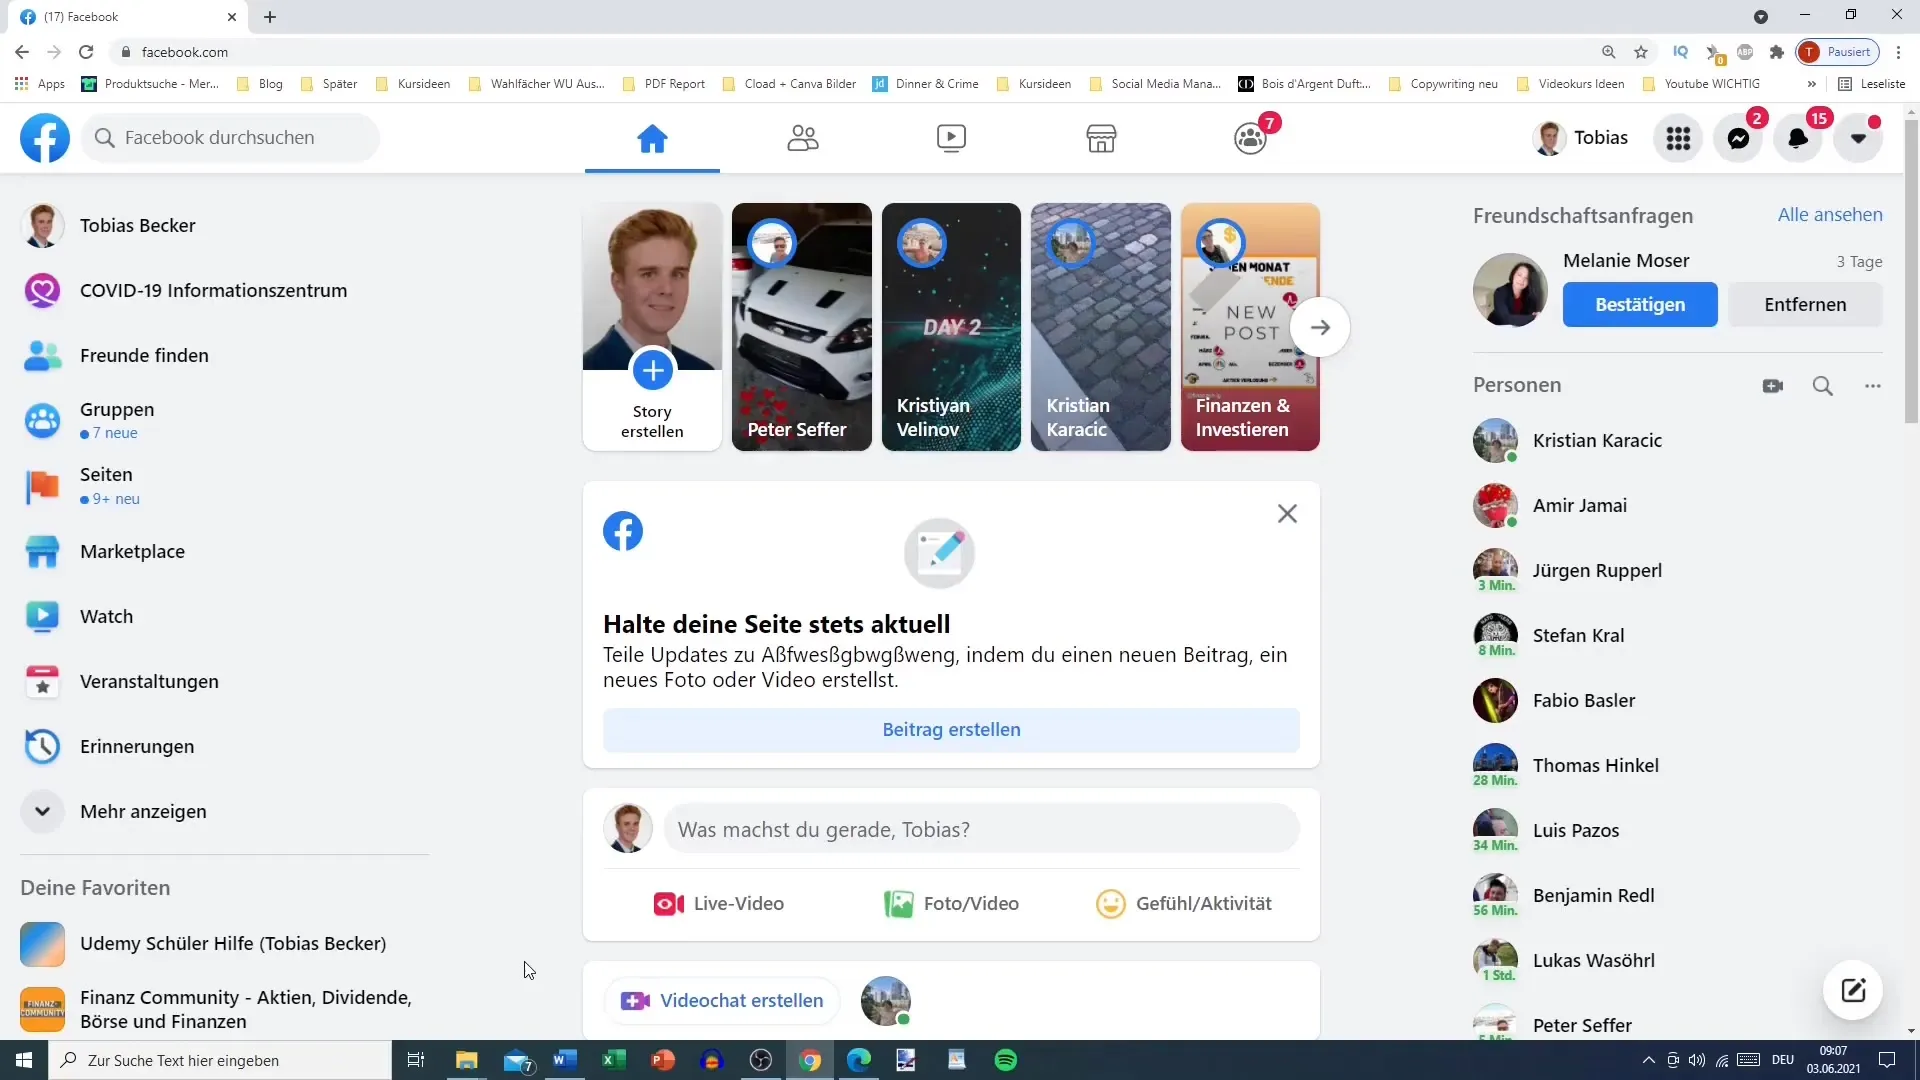
Task: Open Freunde finden in sidebar
Action: (x=224, y=356)
